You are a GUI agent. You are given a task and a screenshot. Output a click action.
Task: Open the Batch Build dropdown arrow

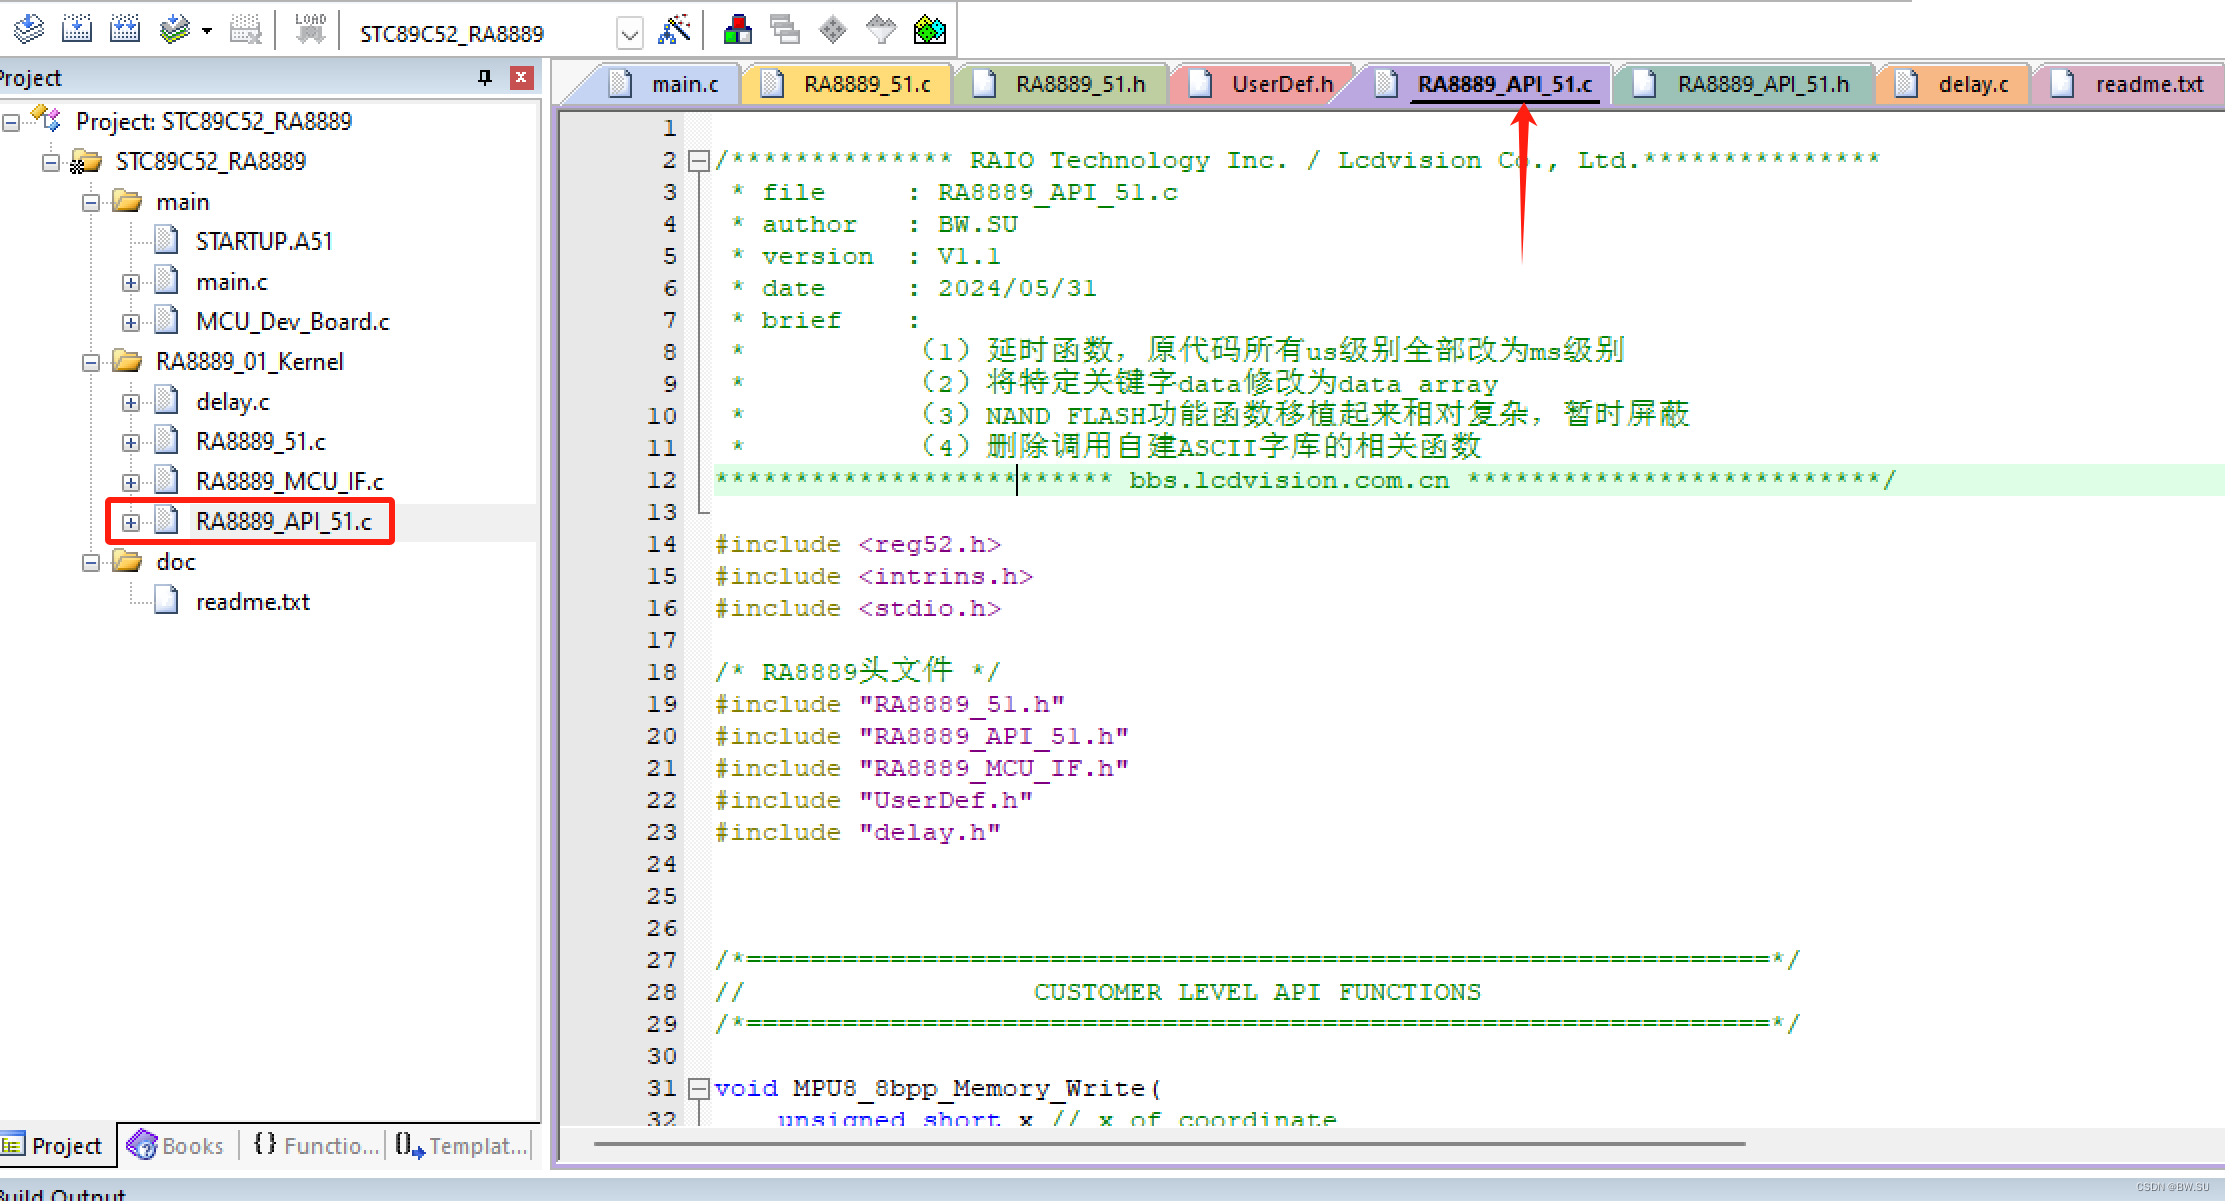[207, 31]
